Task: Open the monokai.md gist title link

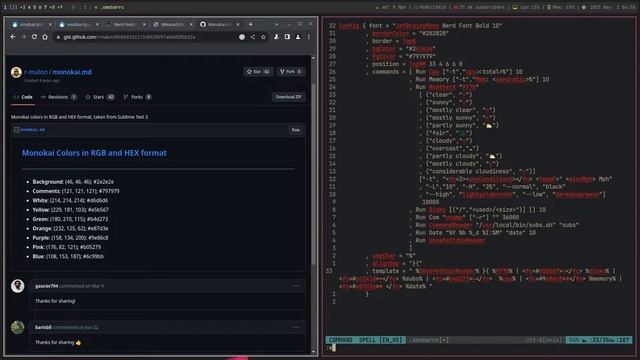Action: (72, 72)
